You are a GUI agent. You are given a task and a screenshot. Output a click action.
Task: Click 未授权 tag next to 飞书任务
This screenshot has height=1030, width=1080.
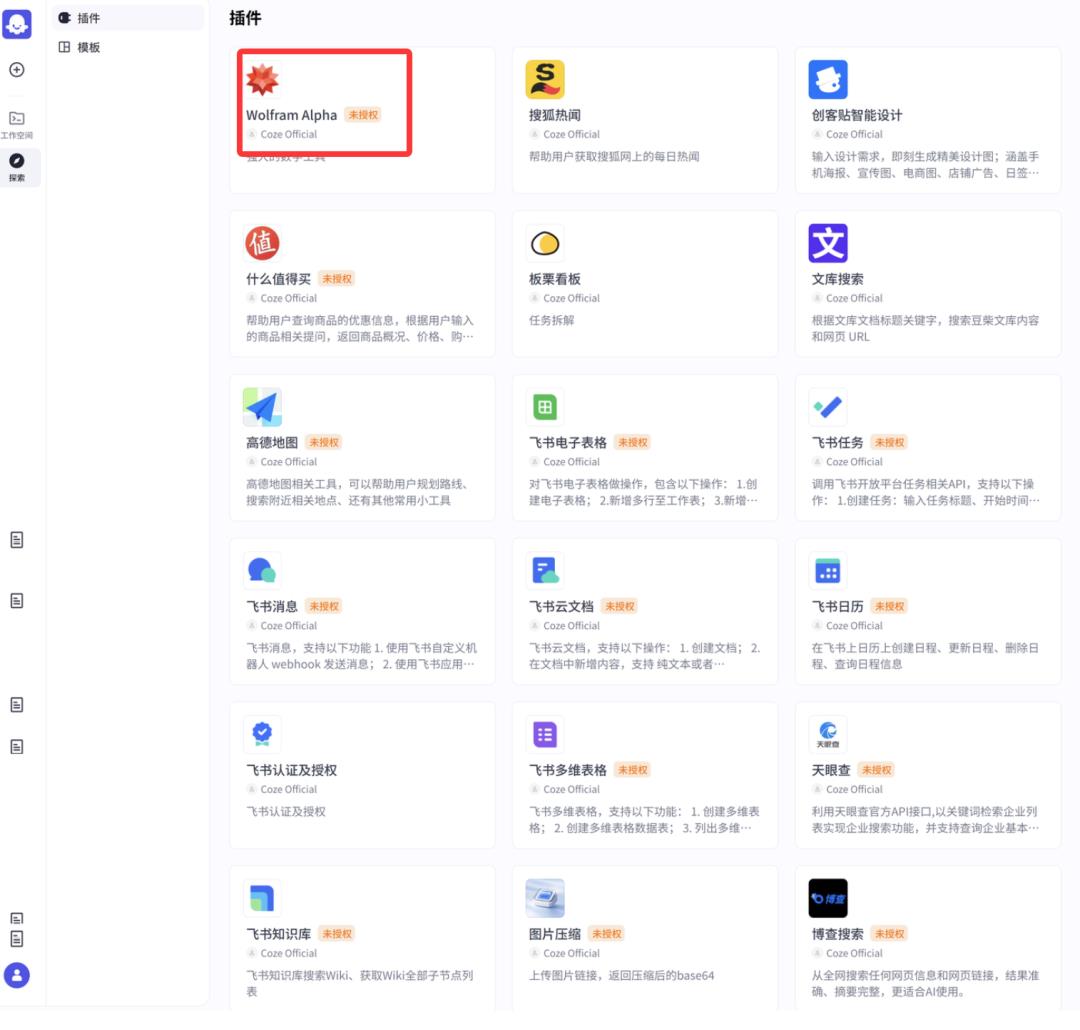(889, 442)
